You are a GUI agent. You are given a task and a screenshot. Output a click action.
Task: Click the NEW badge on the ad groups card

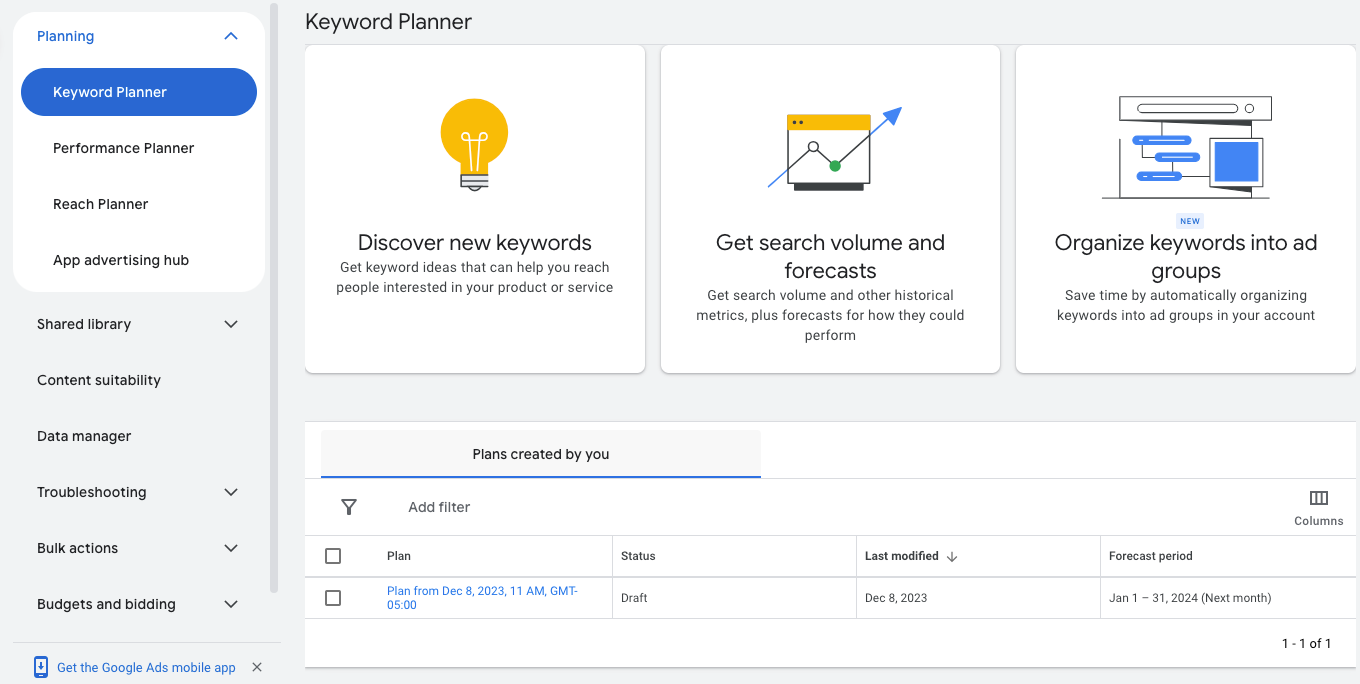coord(1190,221)
